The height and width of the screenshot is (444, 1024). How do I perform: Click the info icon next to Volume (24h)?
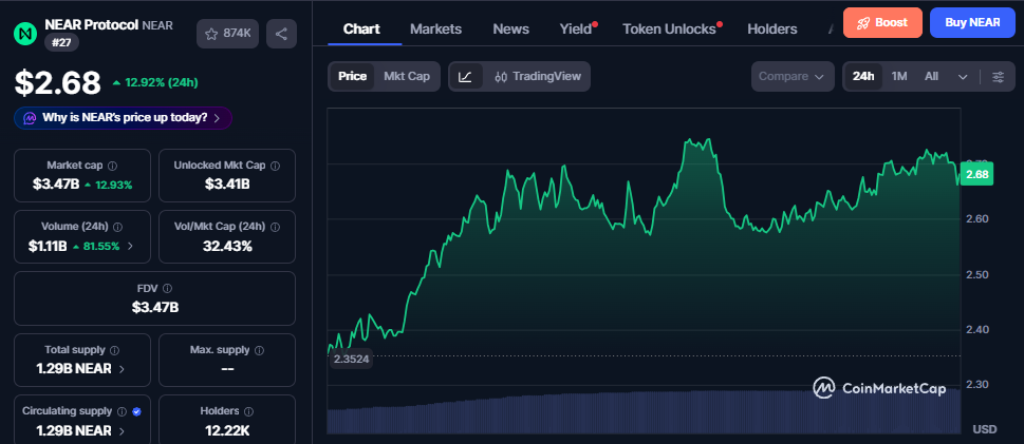(118, 227)
